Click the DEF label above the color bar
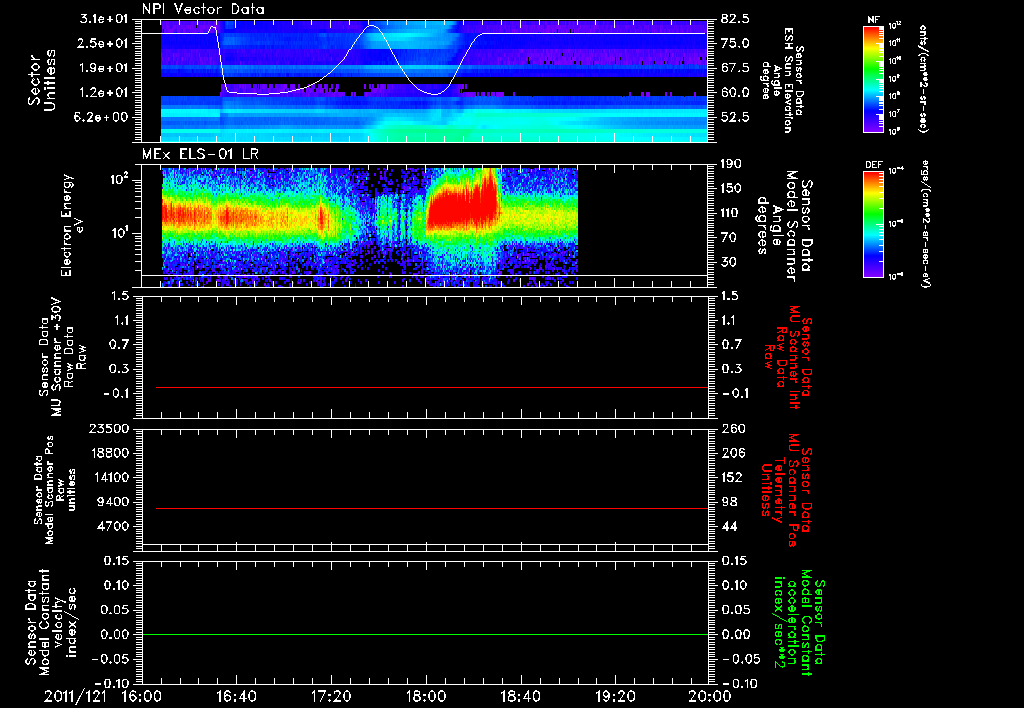 pos(874,165)
